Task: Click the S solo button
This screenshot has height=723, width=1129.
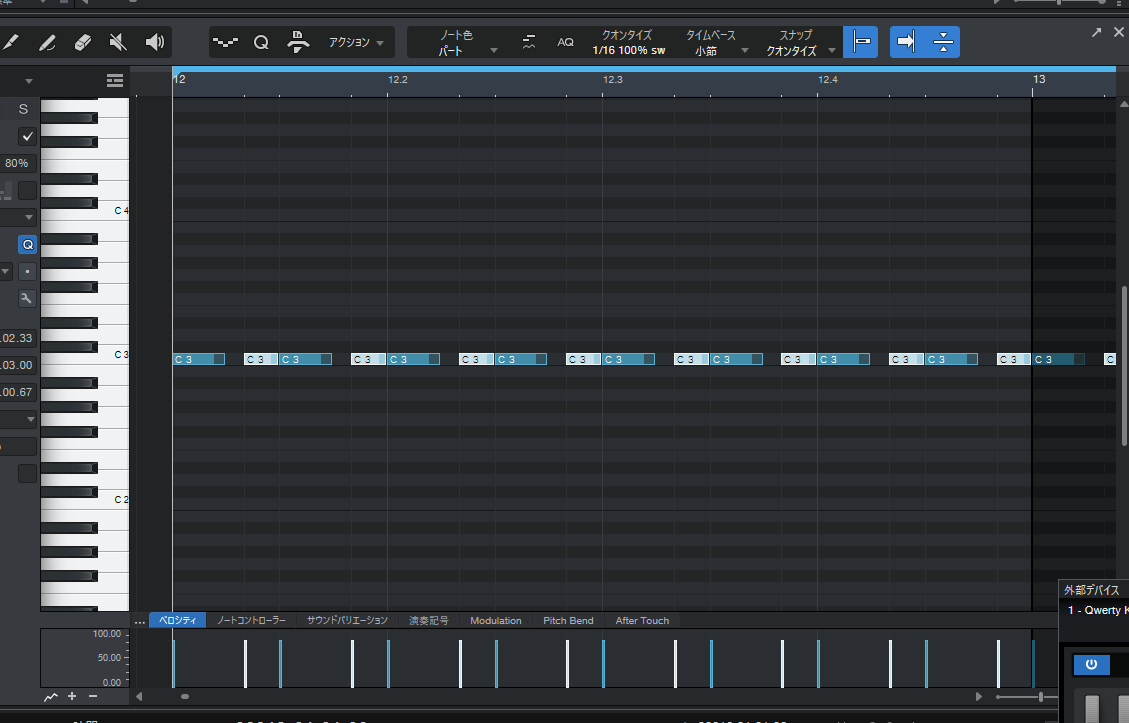Action: click(x=23, y=109)
